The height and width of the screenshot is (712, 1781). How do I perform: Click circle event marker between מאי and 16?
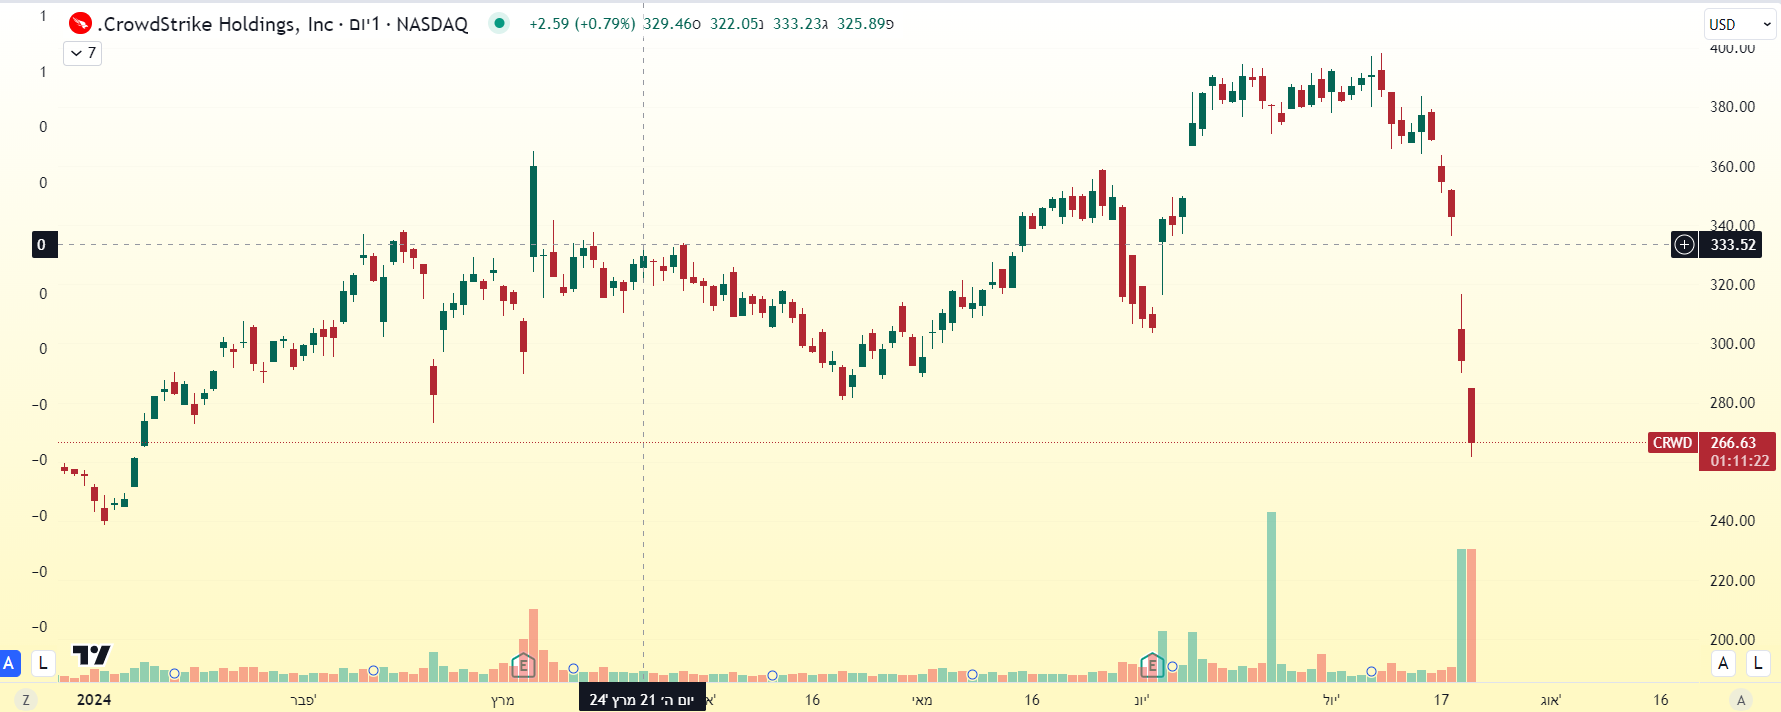[x=972, y=675]
